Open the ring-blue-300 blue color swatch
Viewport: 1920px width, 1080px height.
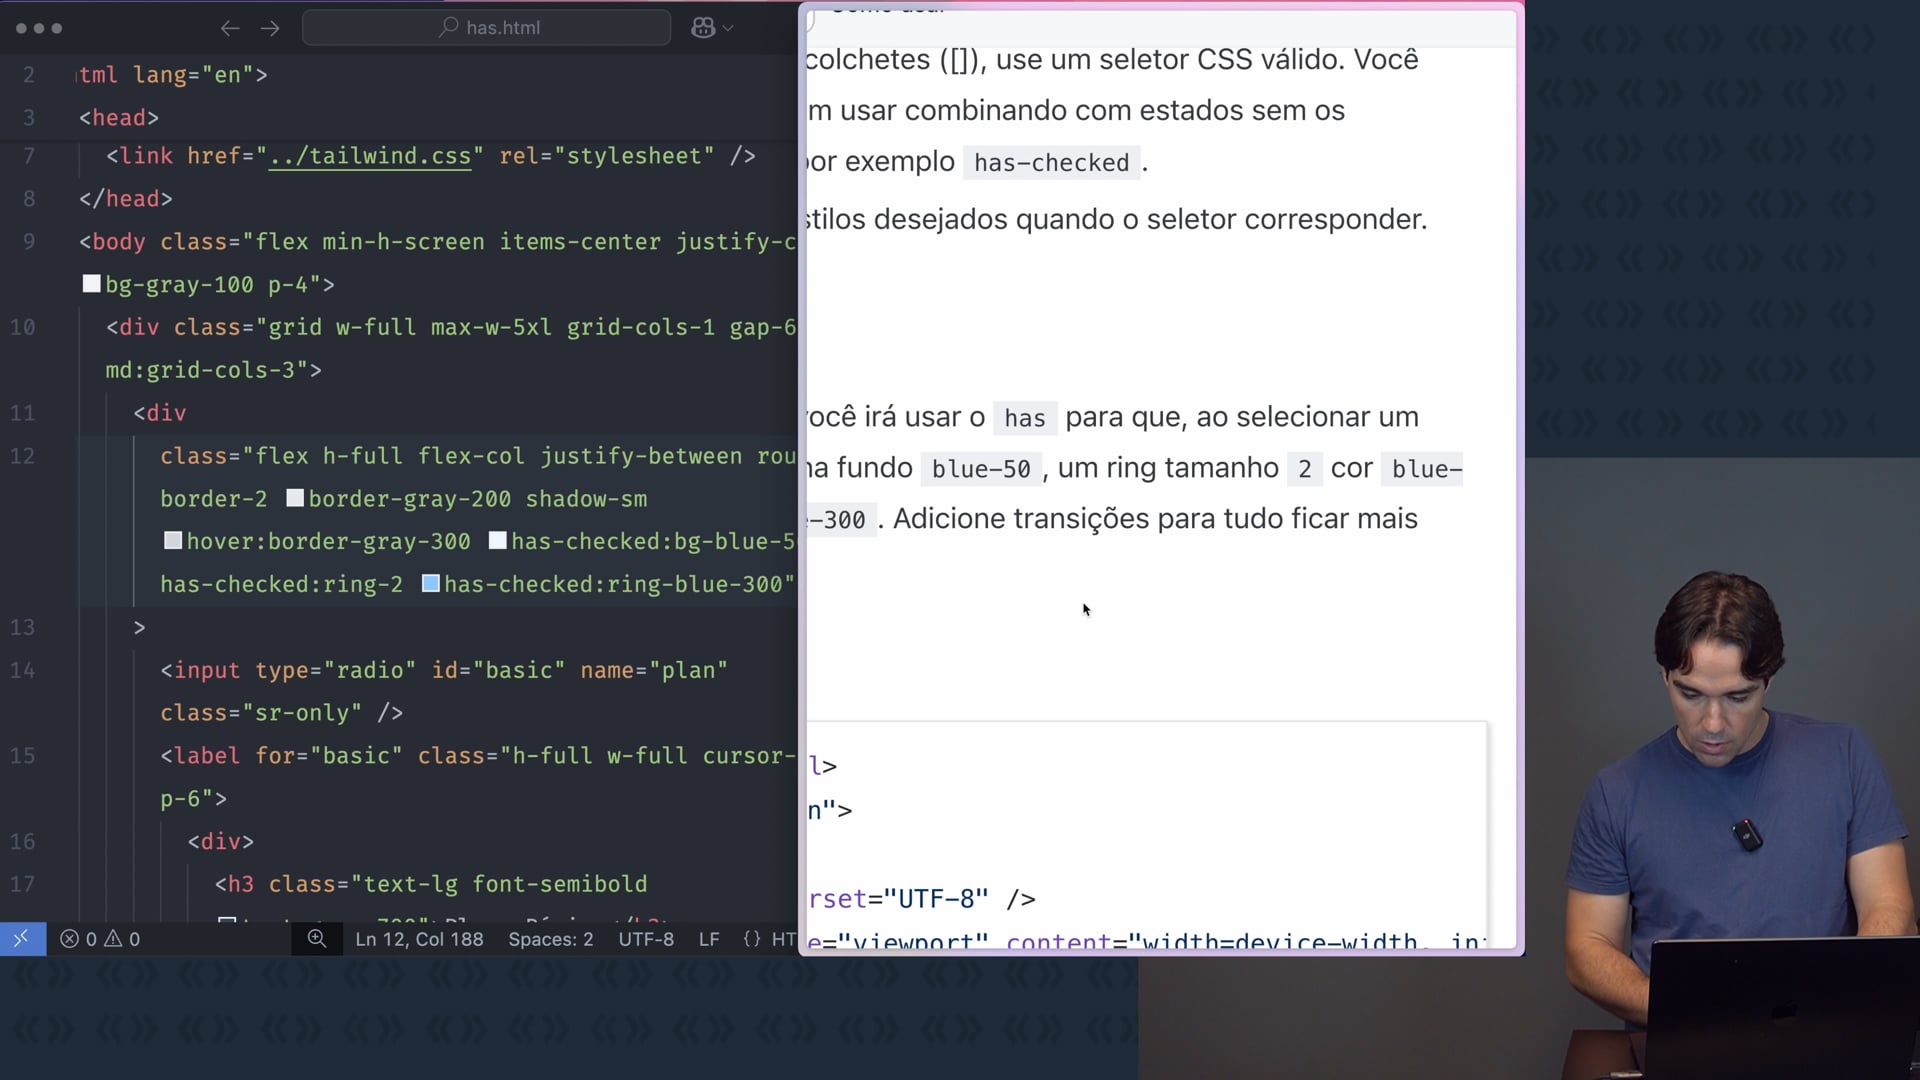tap(430, 584)
